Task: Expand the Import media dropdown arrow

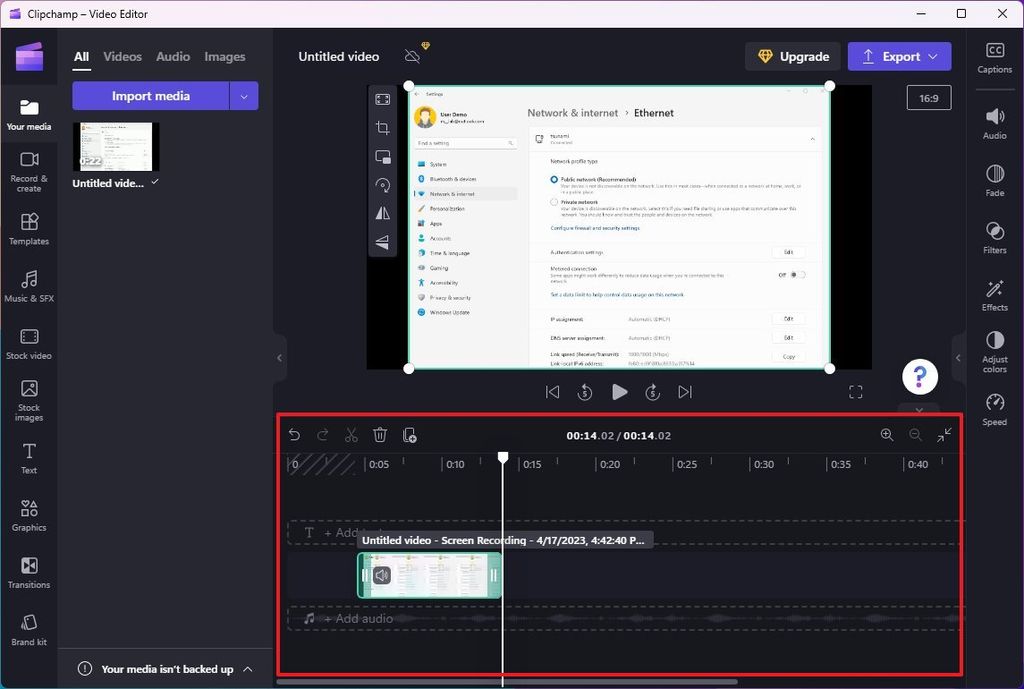Action: [x=244, y=95]
